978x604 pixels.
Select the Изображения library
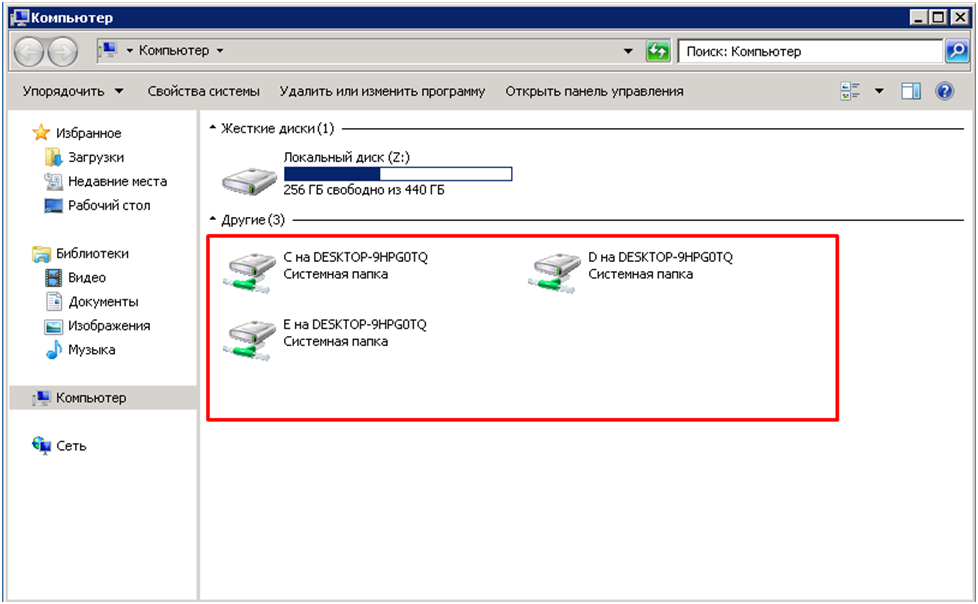pos(109,326)
